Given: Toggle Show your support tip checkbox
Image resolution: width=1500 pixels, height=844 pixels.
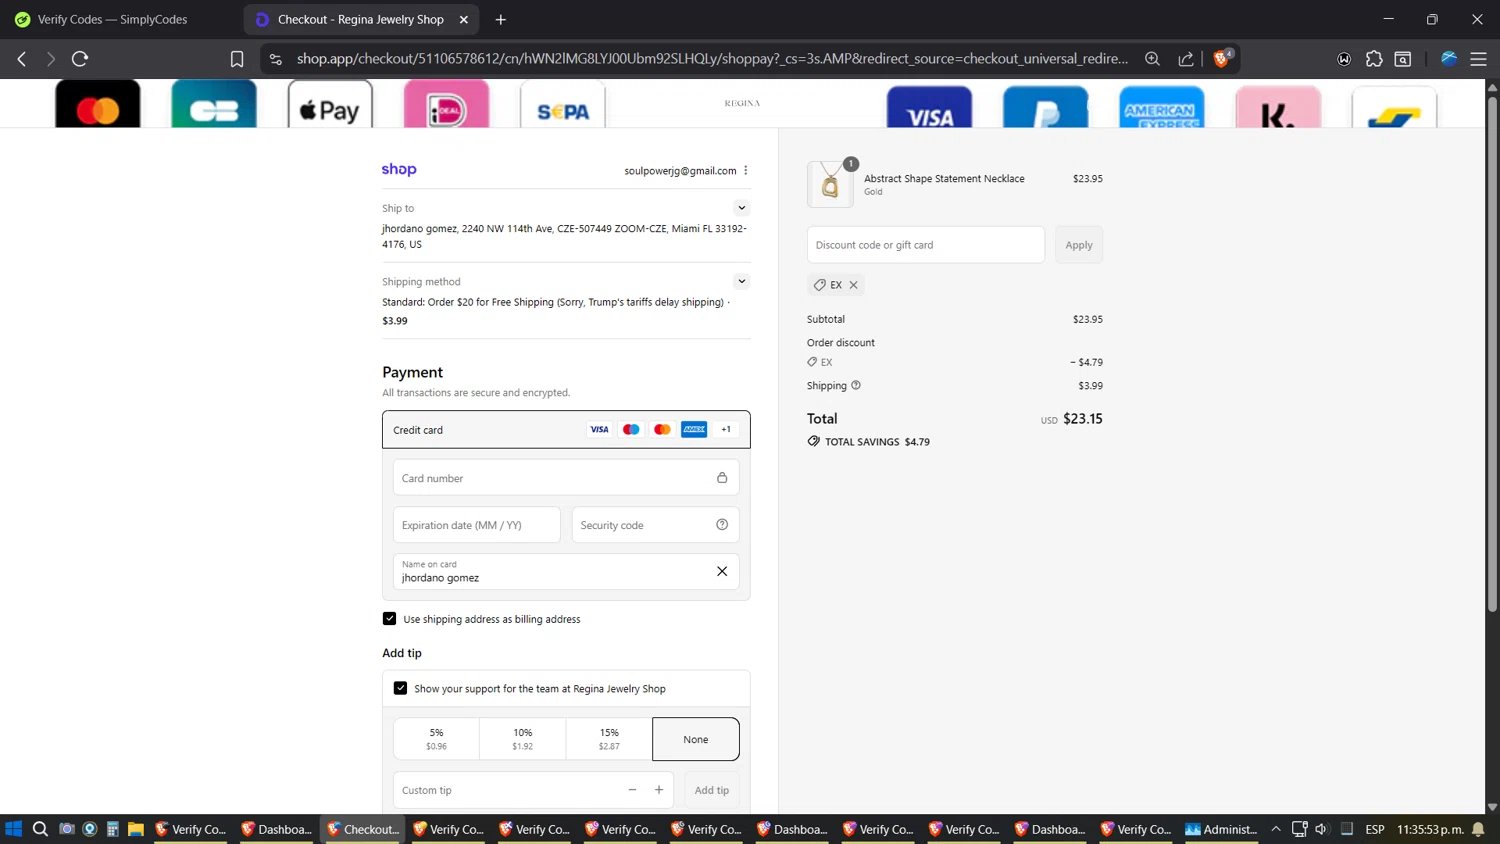Looking at the screenshot, I should [x=400, y=688].
